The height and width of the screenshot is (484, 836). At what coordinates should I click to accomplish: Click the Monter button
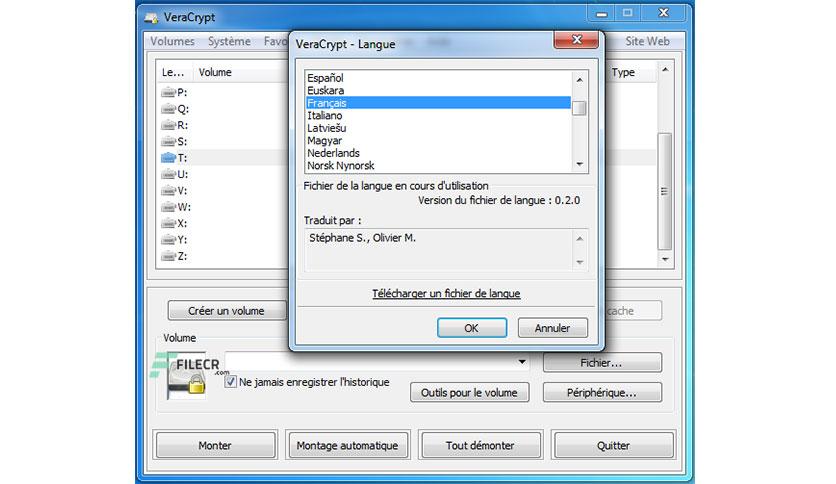215,445
